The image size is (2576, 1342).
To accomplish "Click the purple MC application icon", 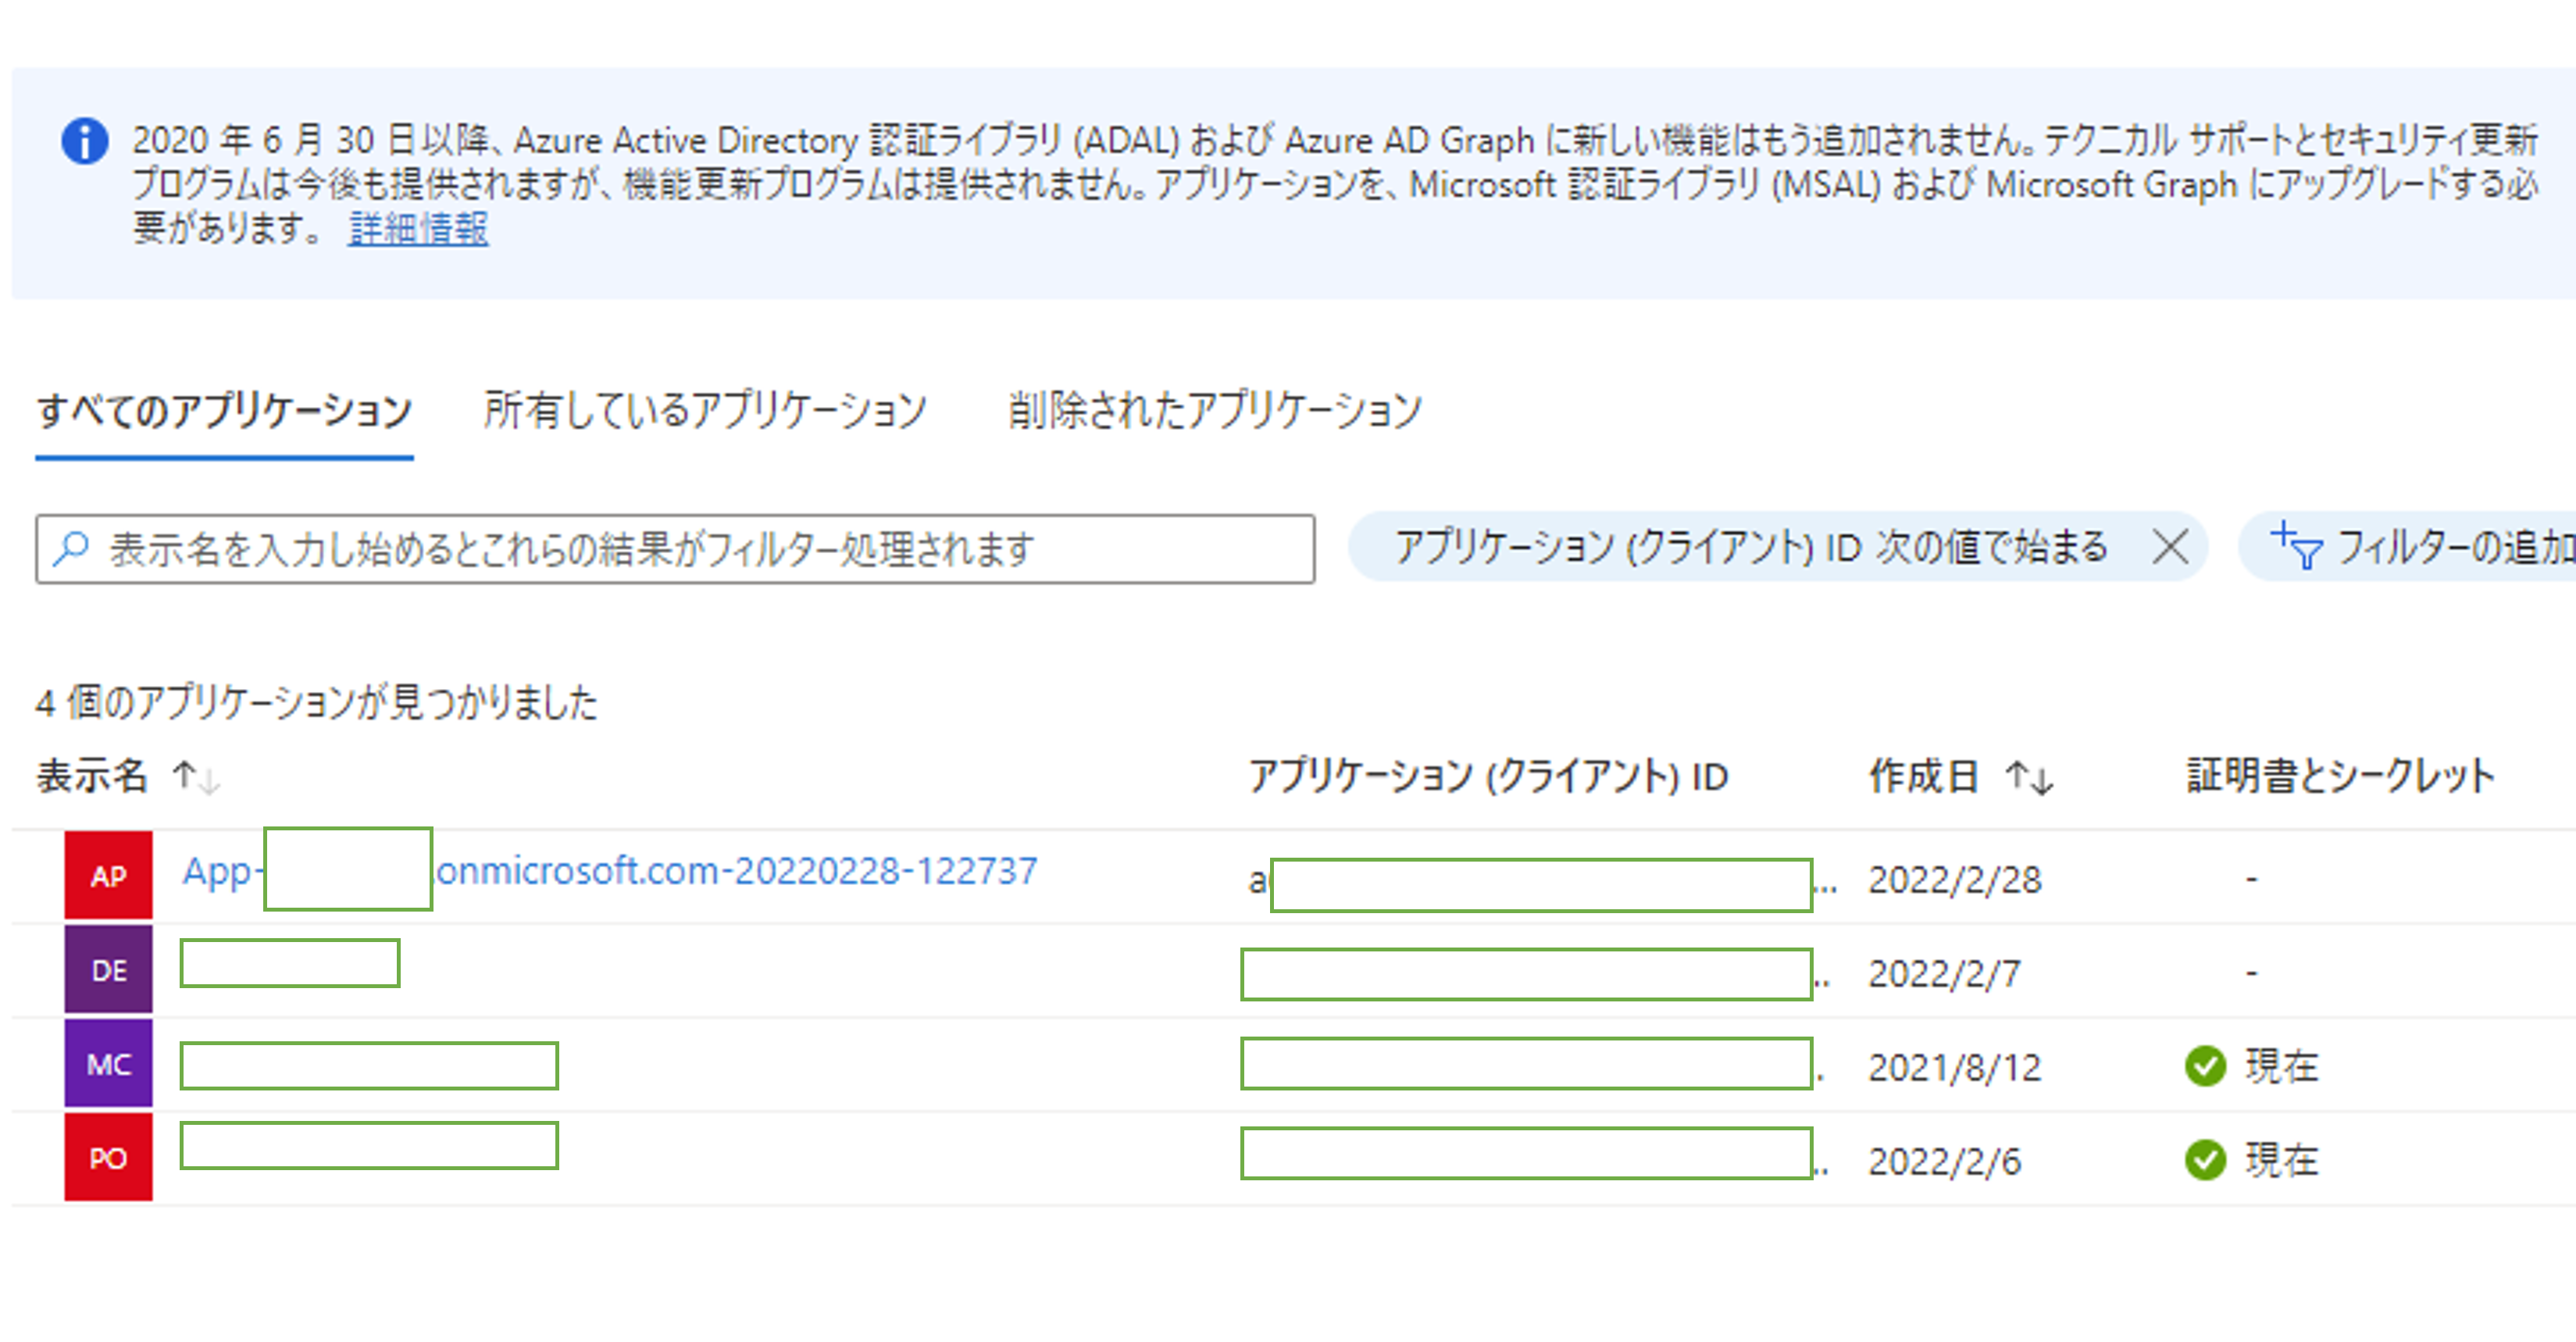I will pos(109,1063).
